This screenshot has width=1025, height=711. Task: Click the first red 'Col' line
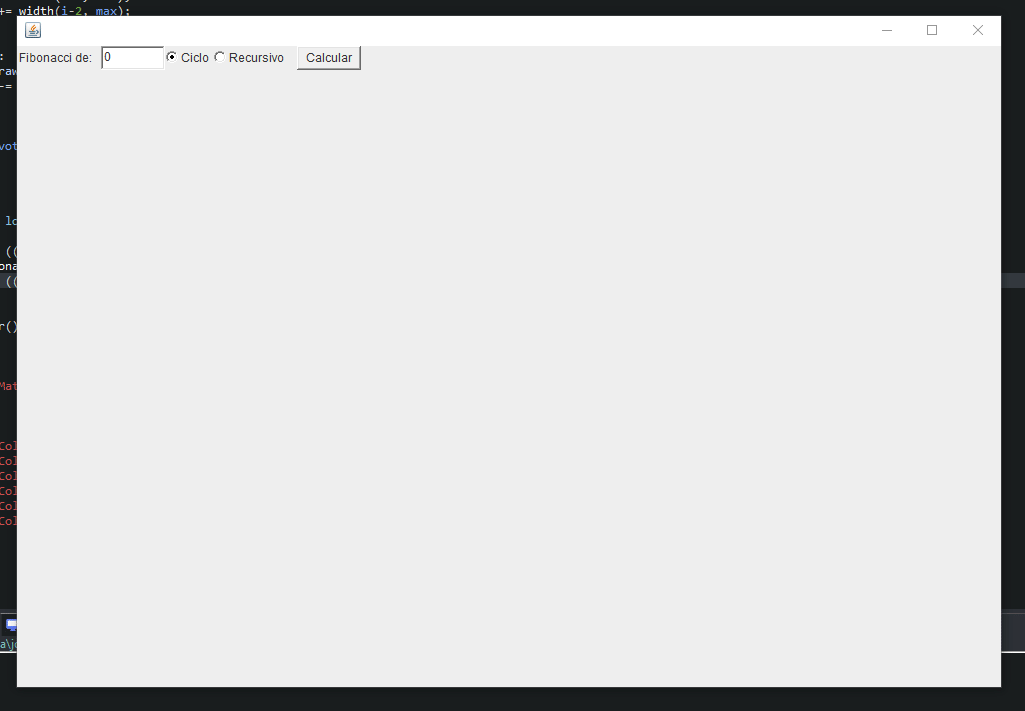(x=8, y=446)
